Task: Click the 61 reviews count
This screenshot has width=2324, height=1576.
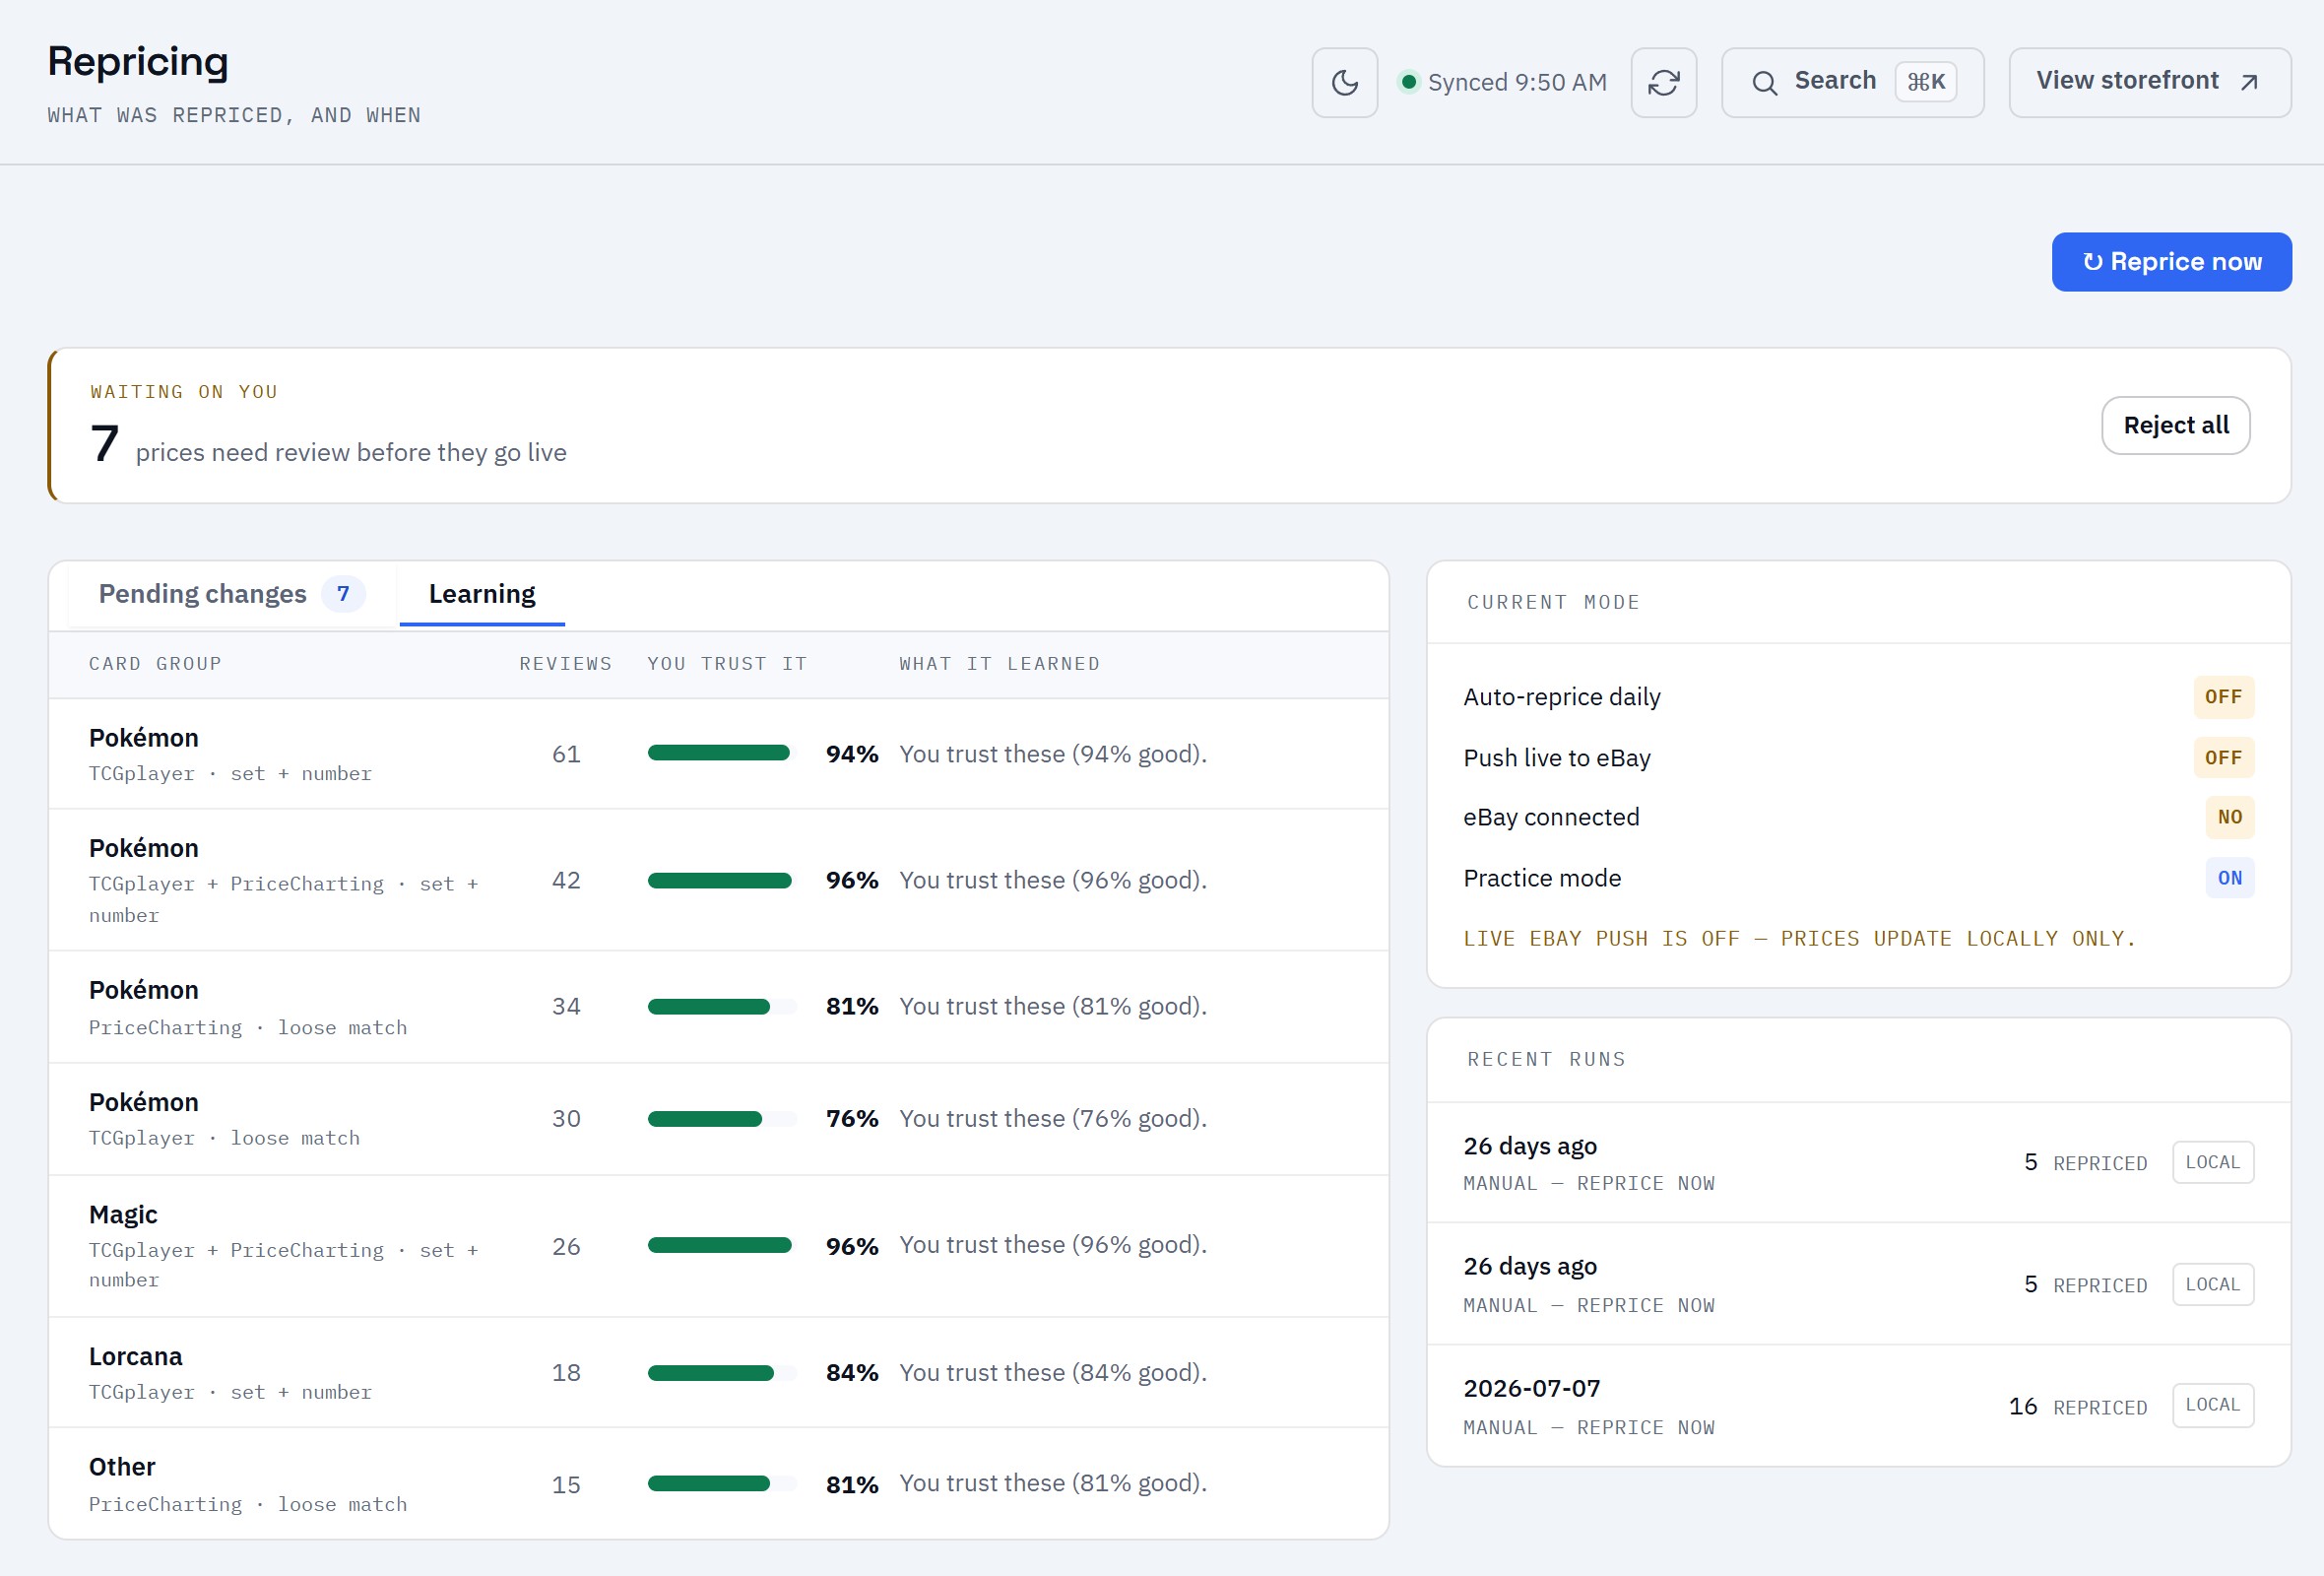Action: [566, 754]
